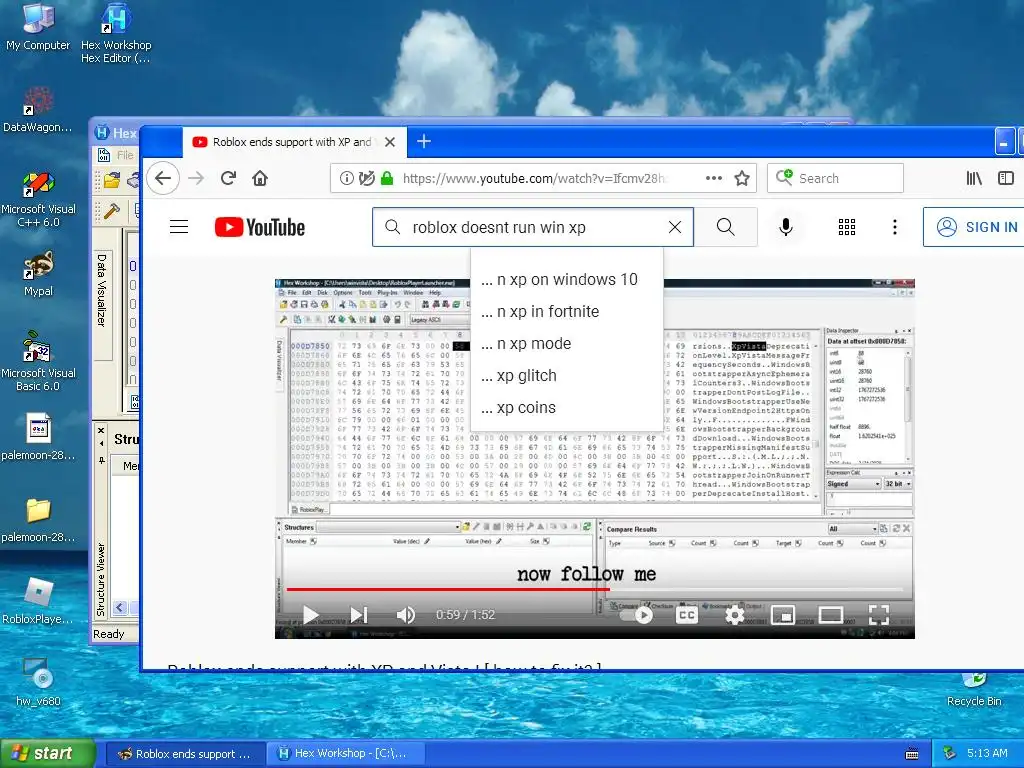Toggle browser sidebar icon
The image size is (1024, 768).
coord(1006,178)
